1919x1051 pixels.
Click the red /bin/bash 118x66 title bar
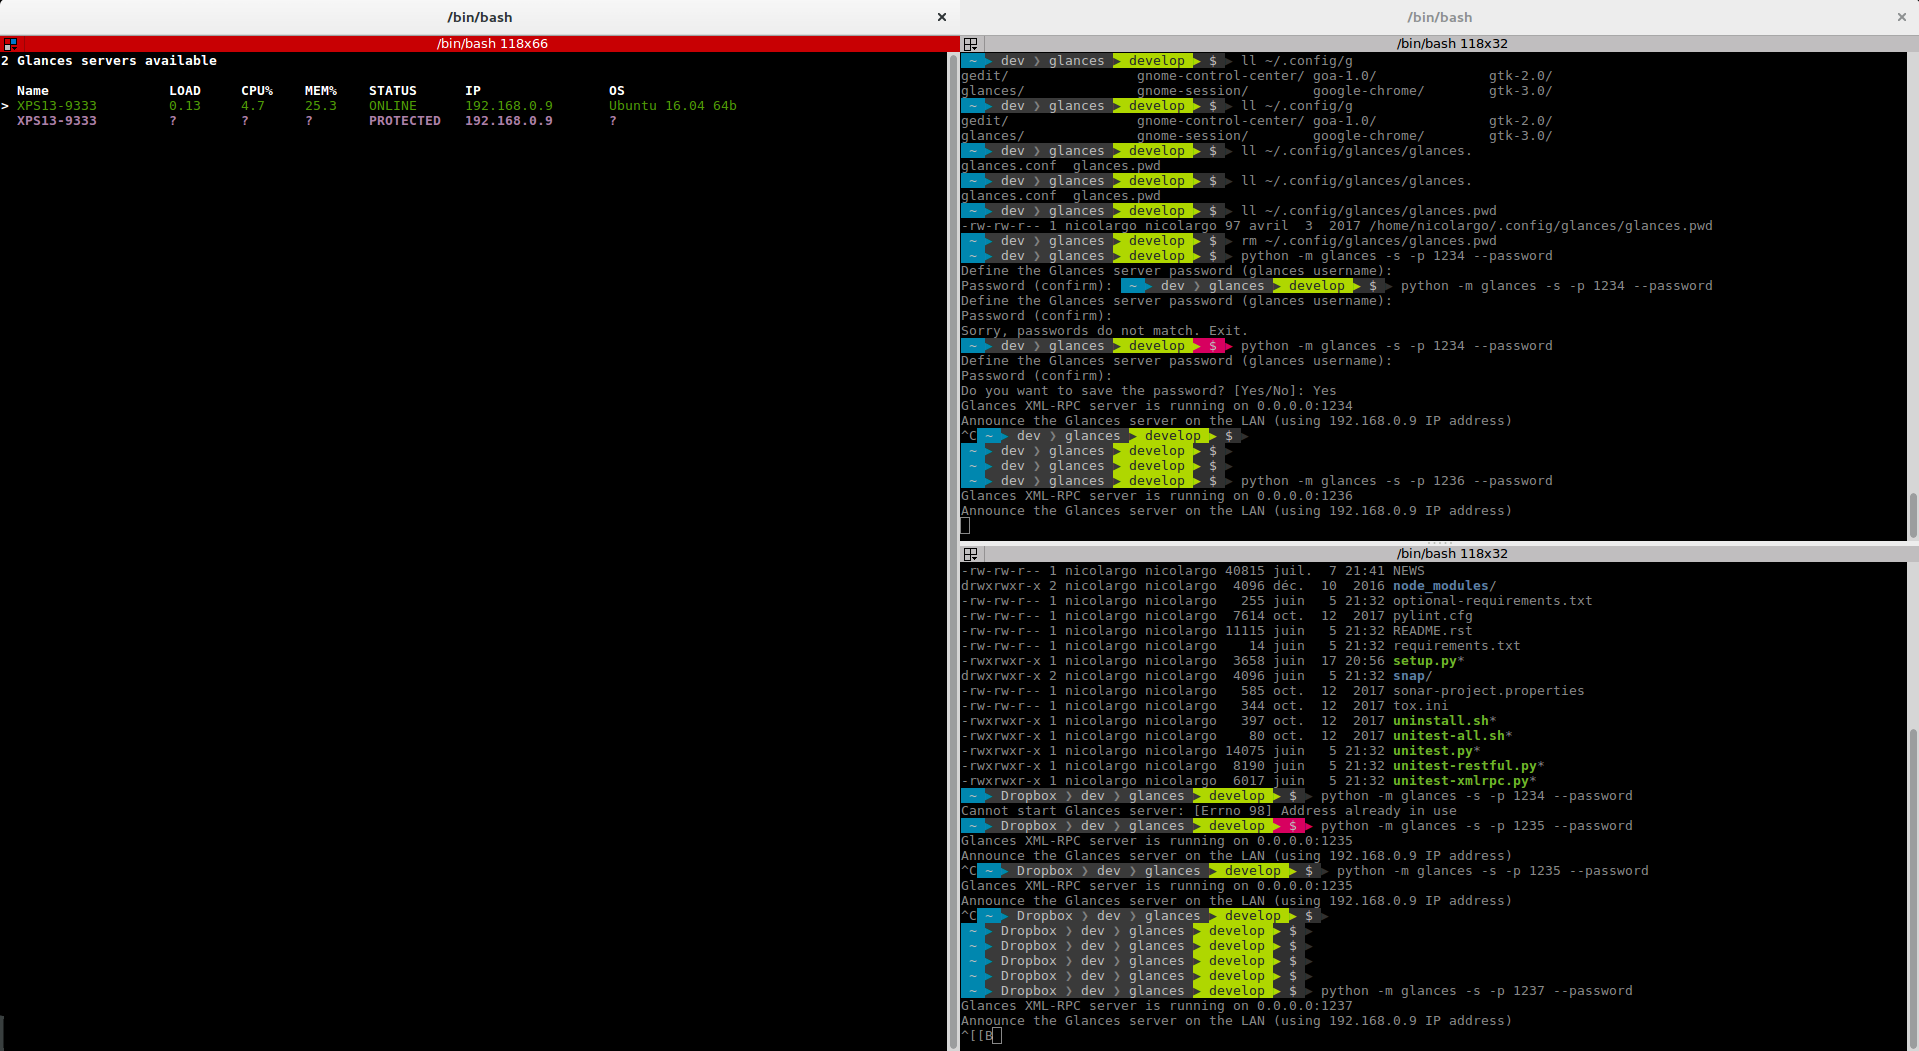(x=492, y=43)
